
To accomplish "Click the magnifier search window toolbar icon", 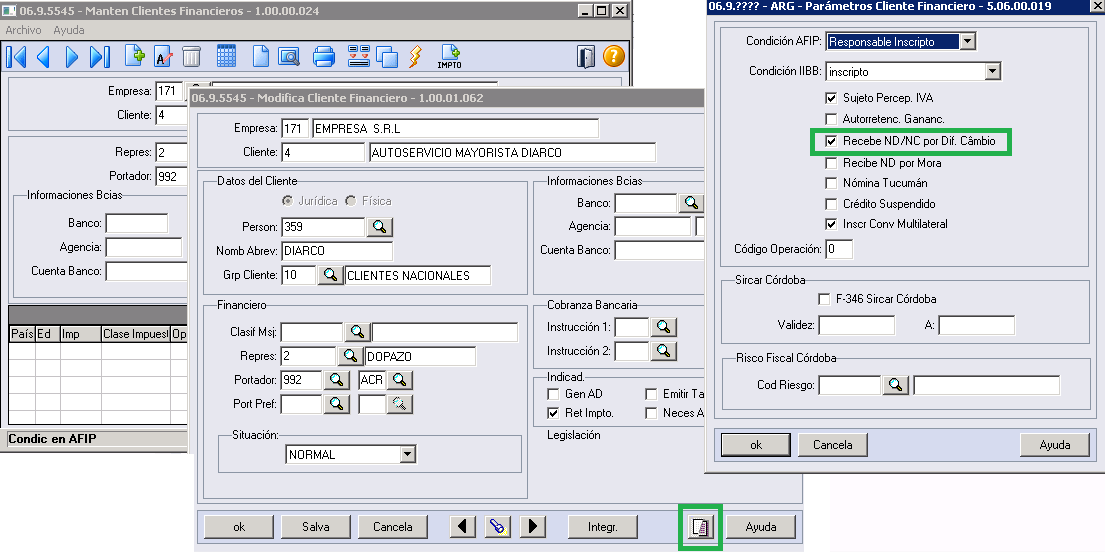I will point(289,56).
